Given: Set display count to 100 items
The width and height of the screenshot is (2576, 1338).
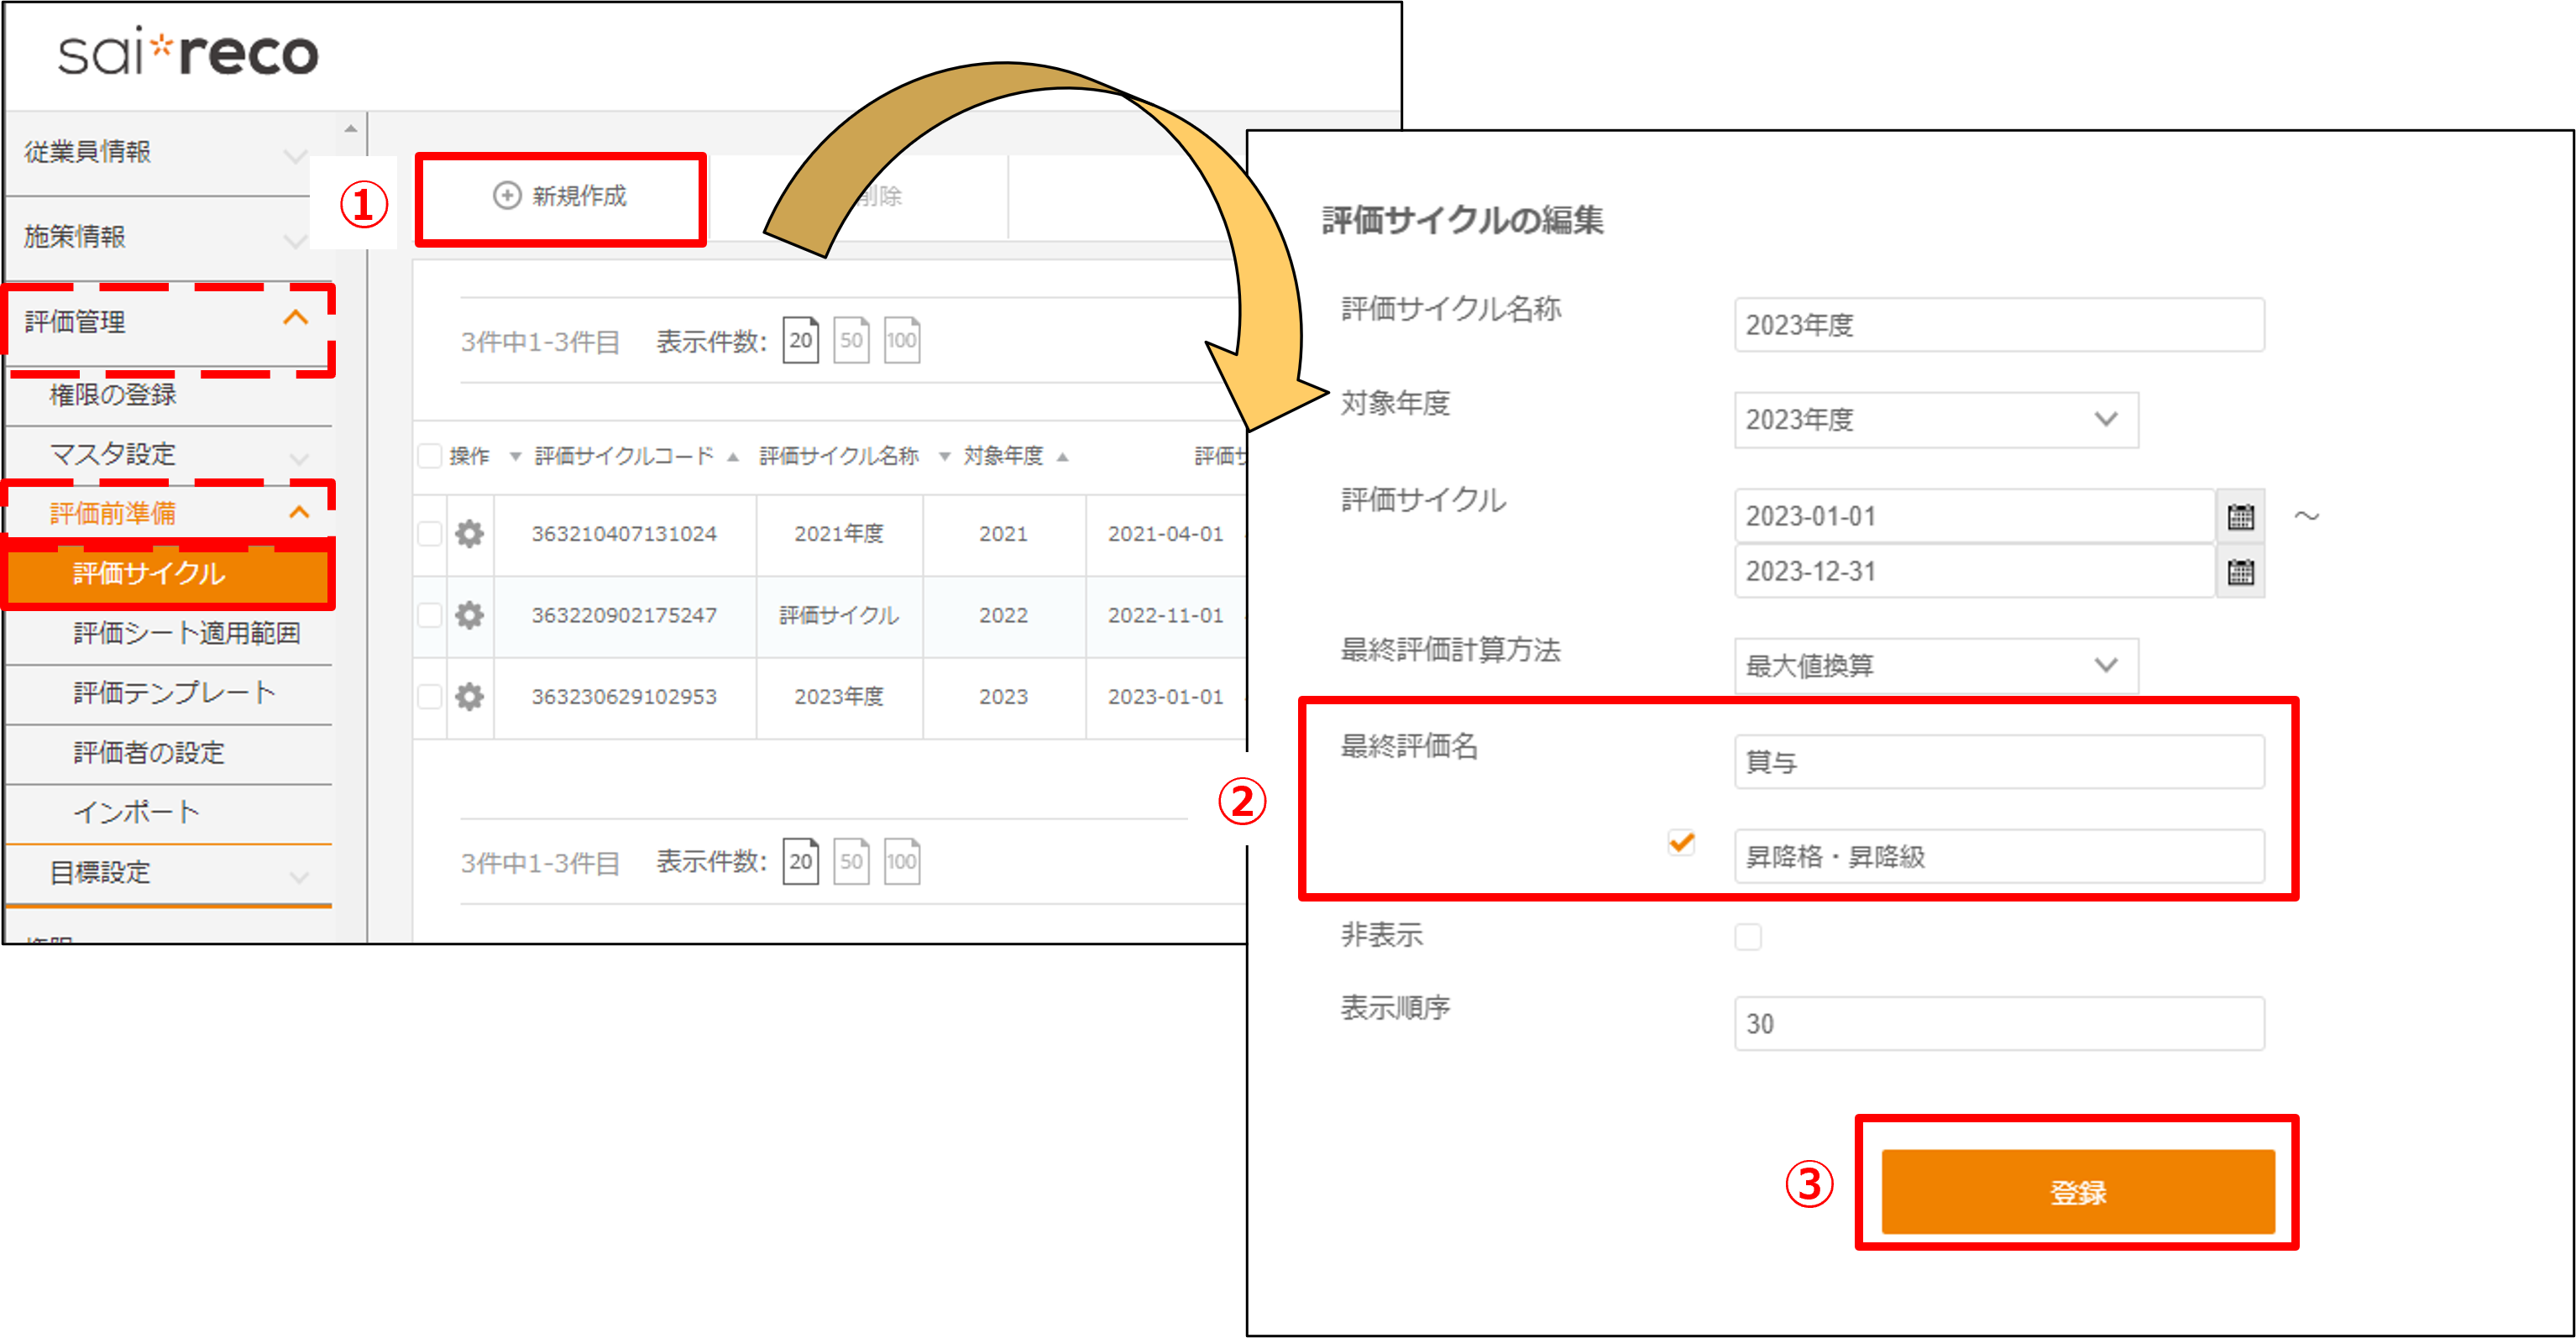Looking at the screenshot, I should tap(901, 340).
